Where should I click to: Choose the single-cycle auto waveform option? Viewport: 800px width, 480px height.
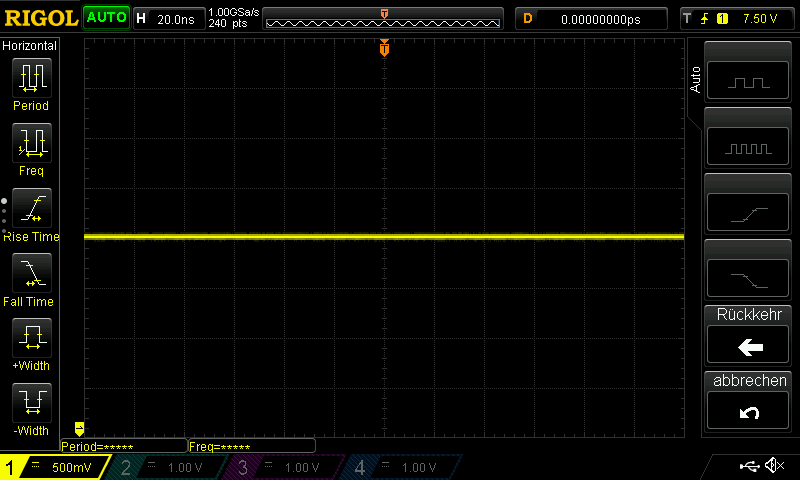click(748, 81)
